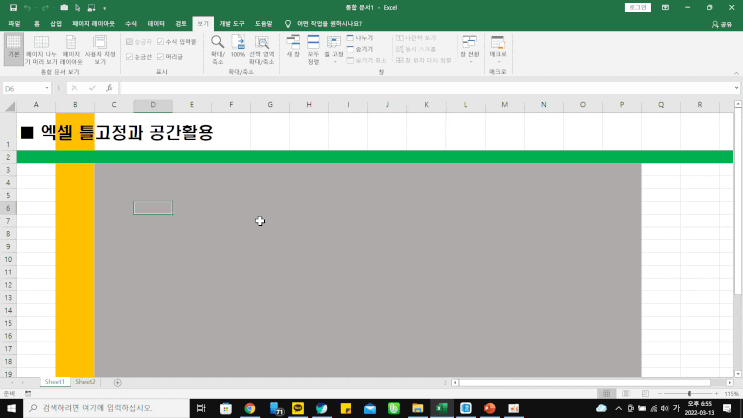Open Chrome from the taskbar
743x418 pixels.
coord(250,408)
